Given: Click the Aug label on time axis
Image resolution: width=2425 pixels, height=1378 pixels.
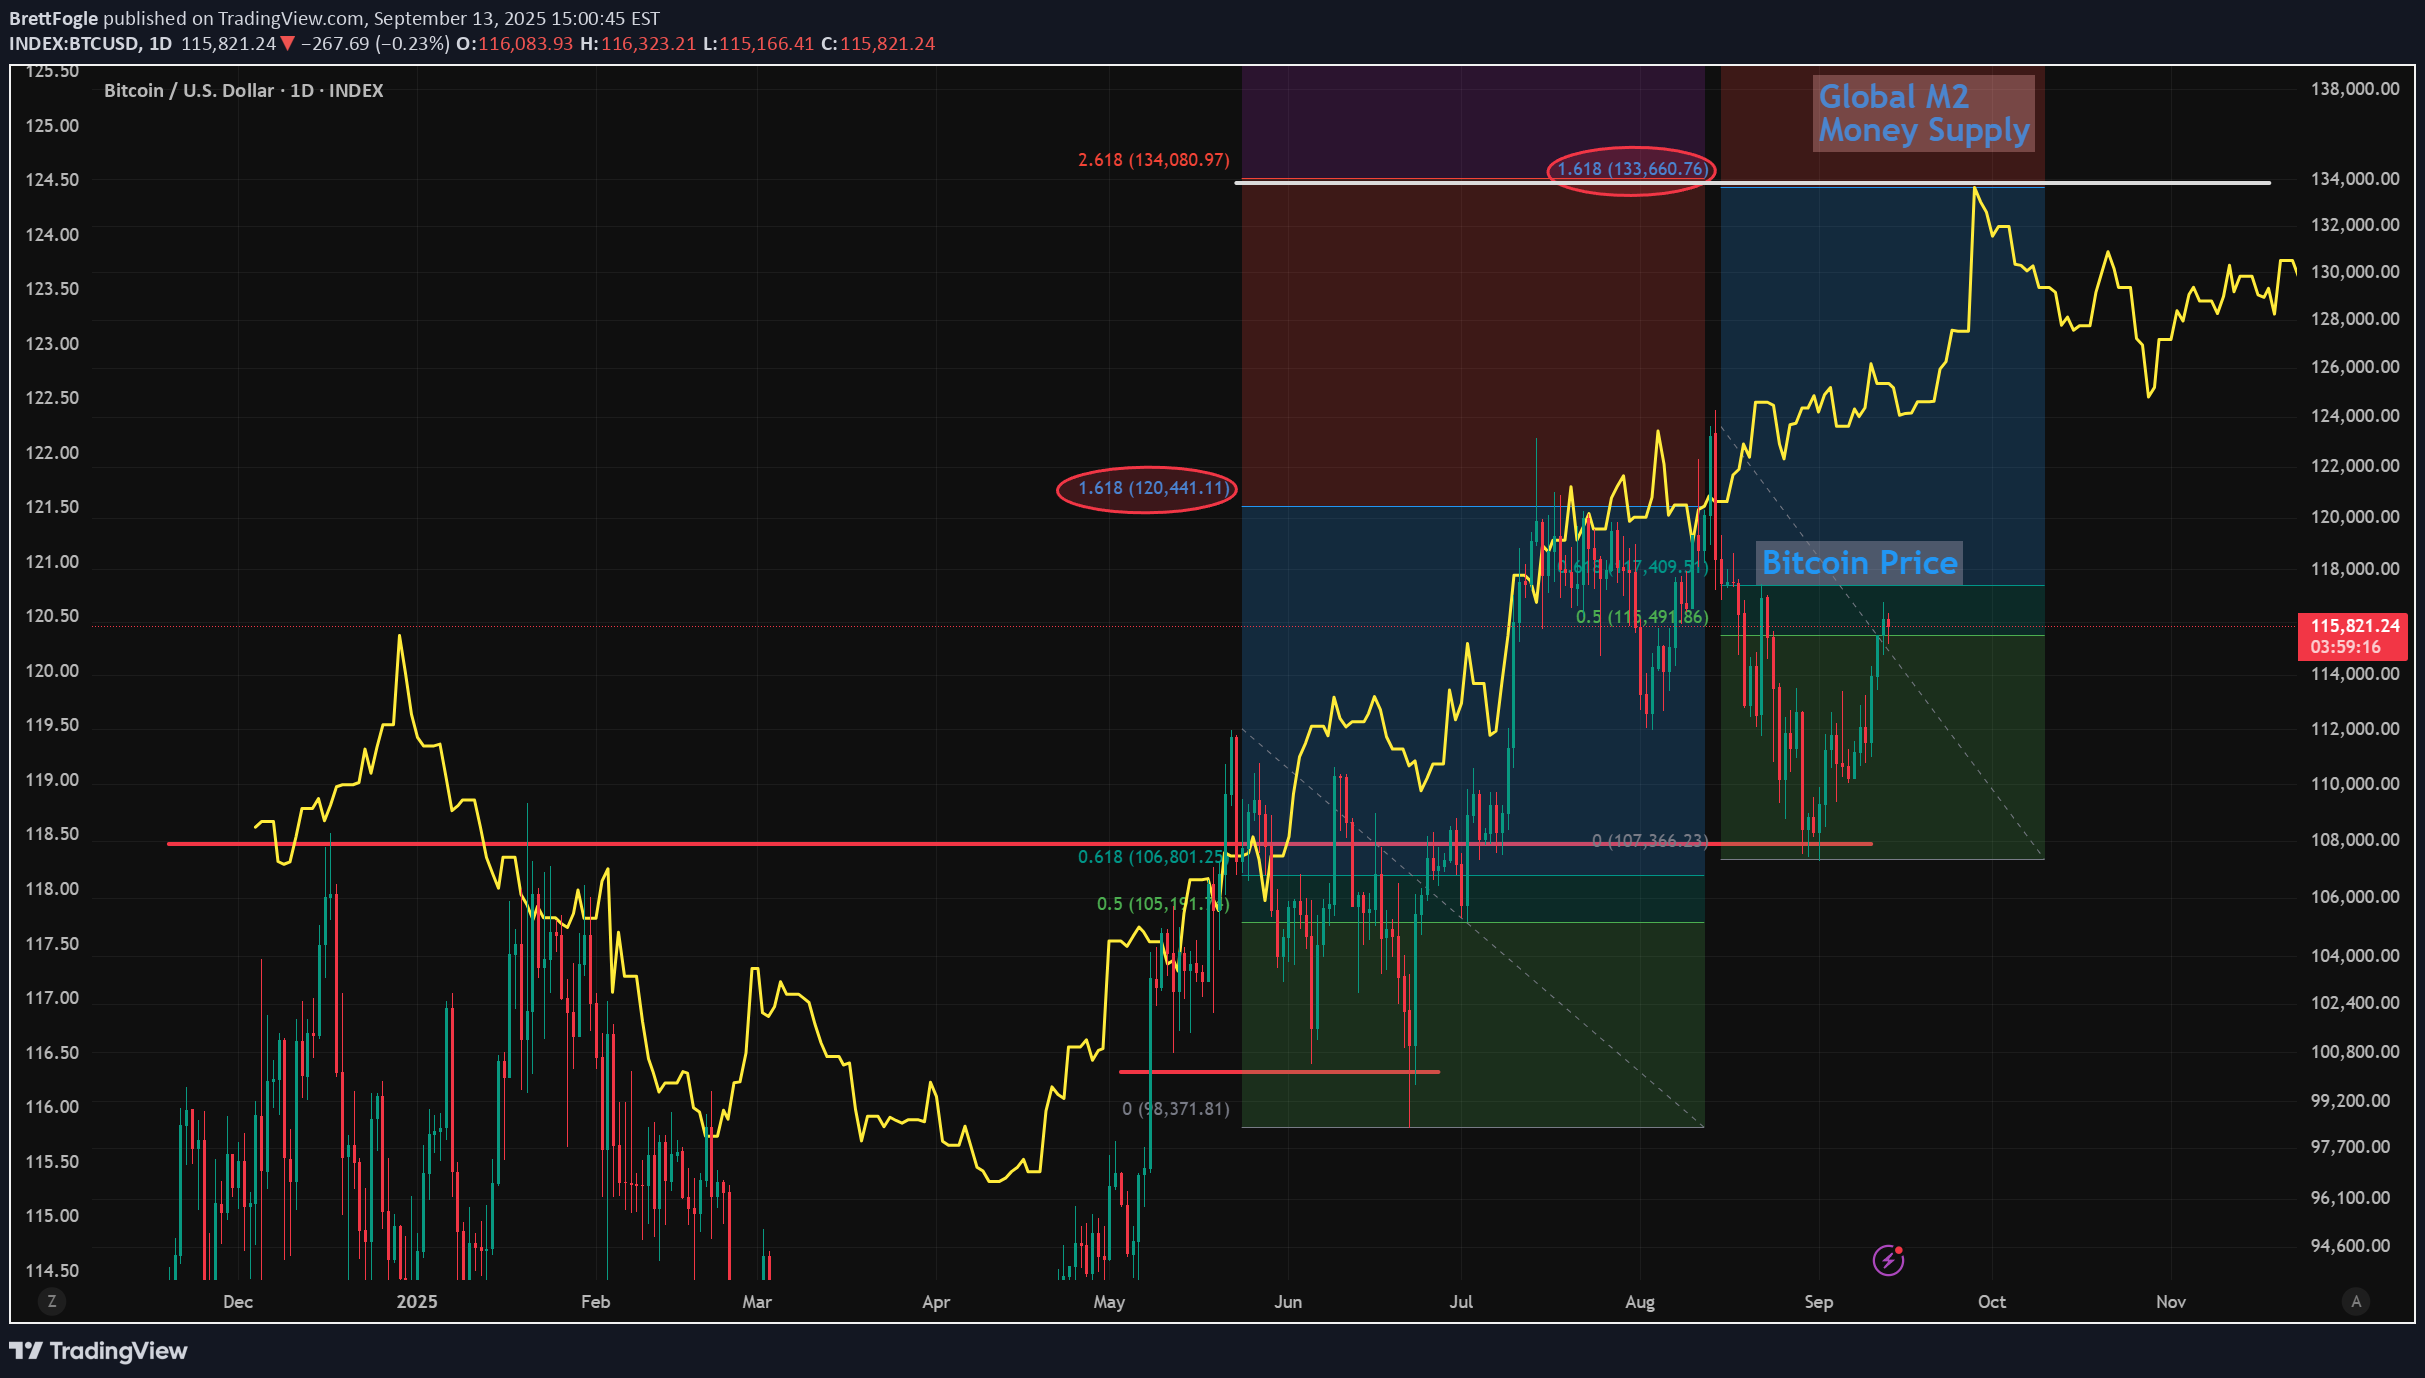Looking at the screenshot, I should pos(1640,1302).
